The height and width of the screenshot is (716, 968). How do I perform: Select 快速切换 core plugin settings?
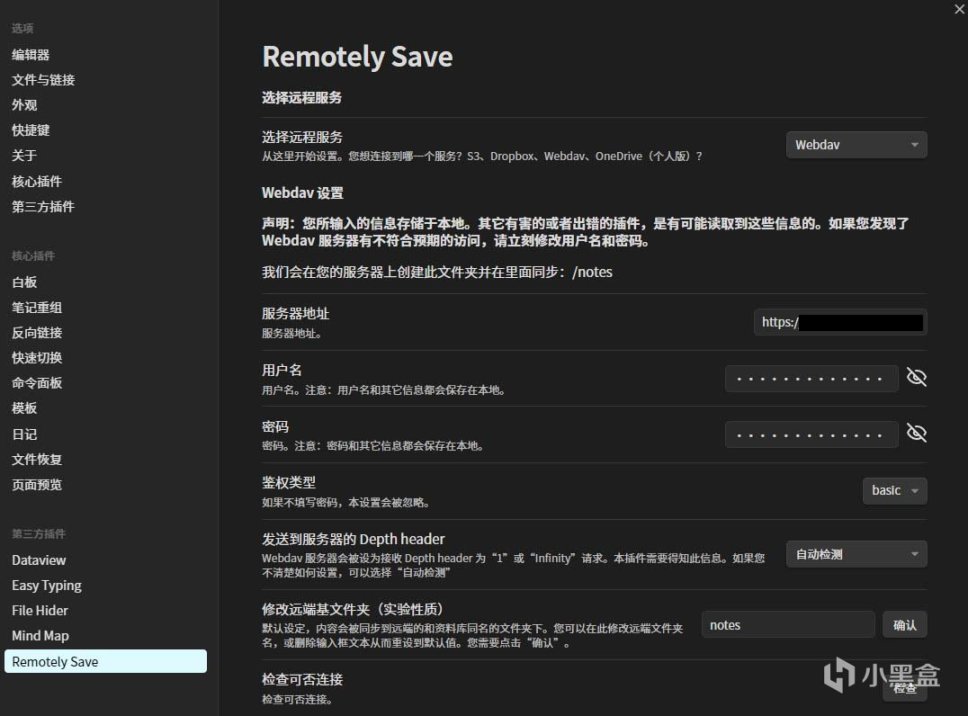pos(36,358)
